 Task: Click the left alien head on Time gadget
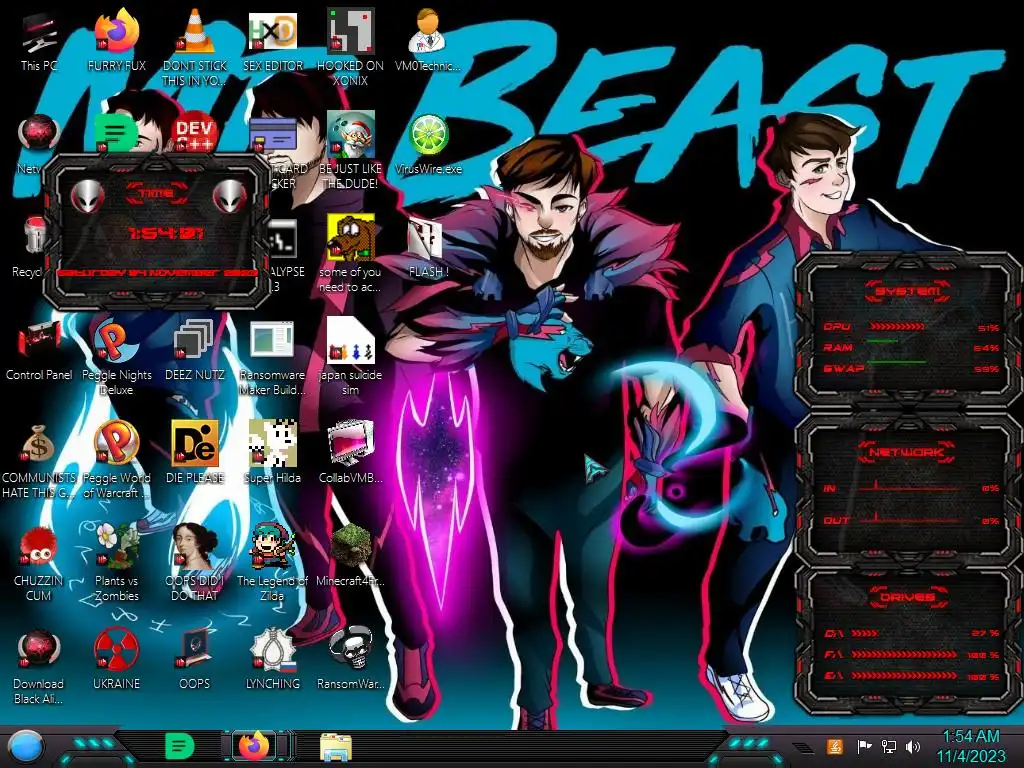[87, 197]
